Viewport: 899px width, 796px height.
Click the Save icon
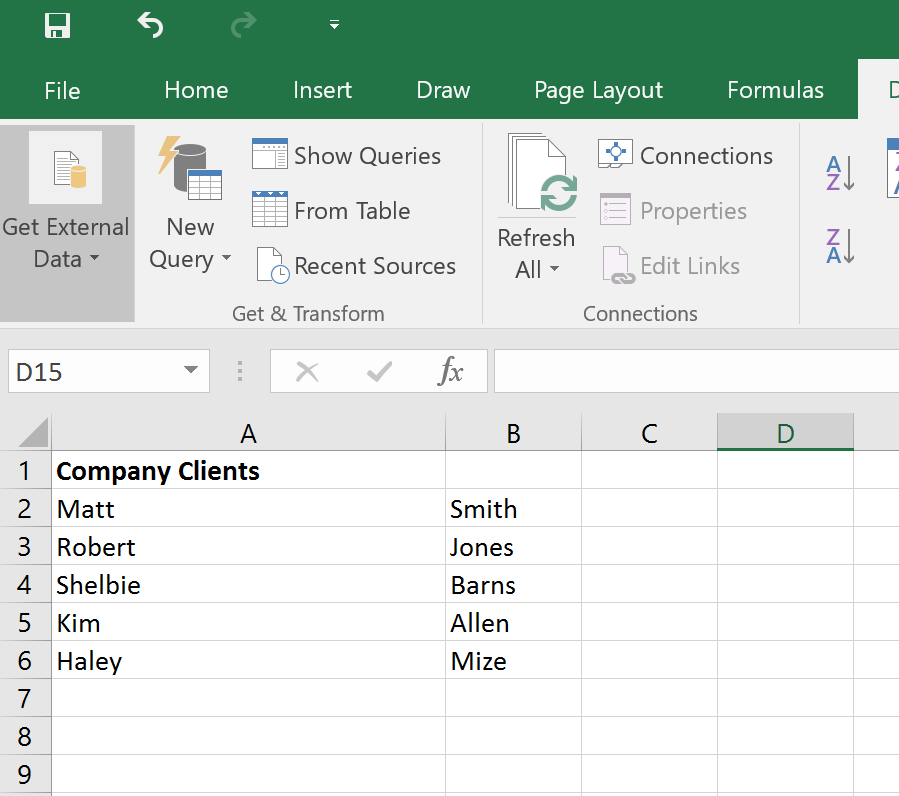click(57, 27)
